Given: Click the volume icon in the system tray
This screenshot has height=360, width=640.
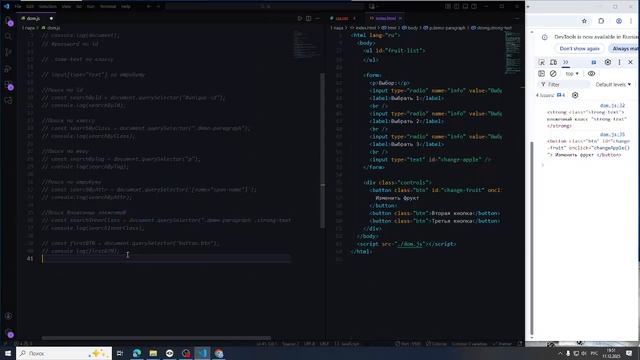Looking at the screenshot, I should (x=583, y=353).
